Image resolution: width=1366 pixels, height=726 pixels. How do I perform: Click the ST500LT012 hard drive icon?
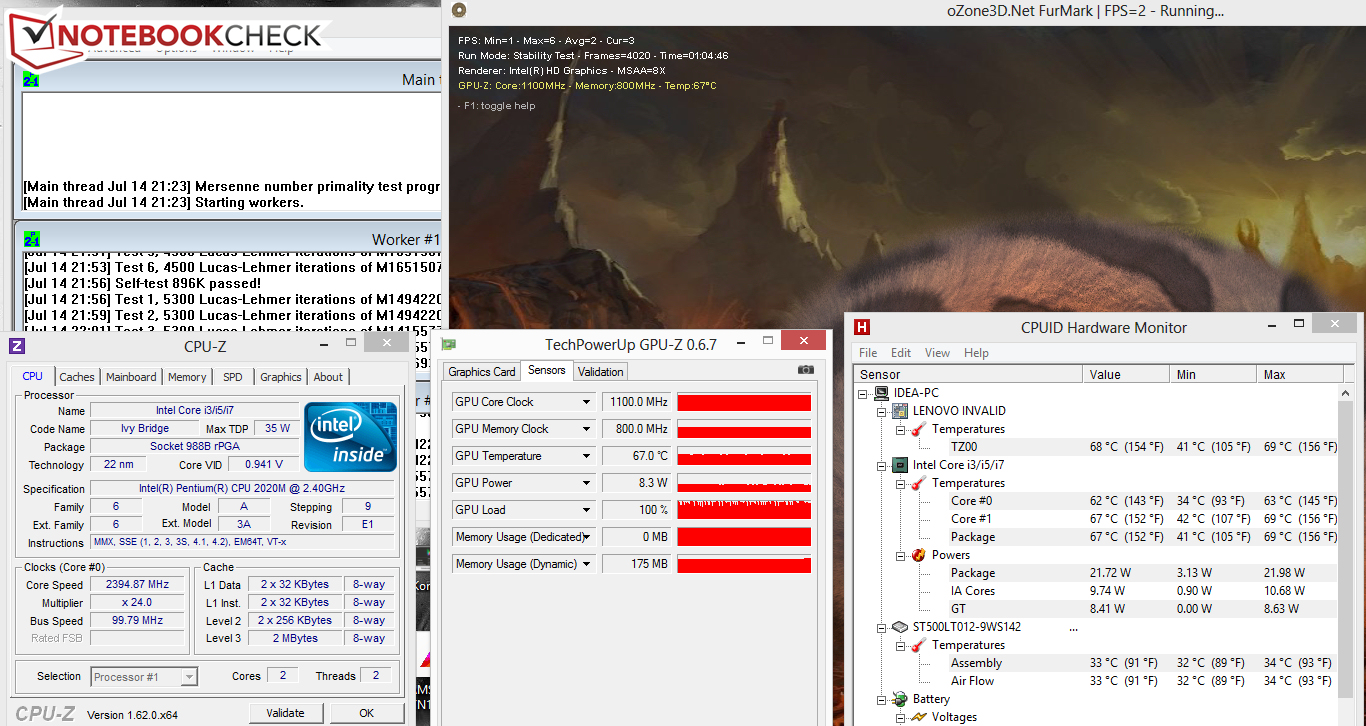click(x=900, y=627)
